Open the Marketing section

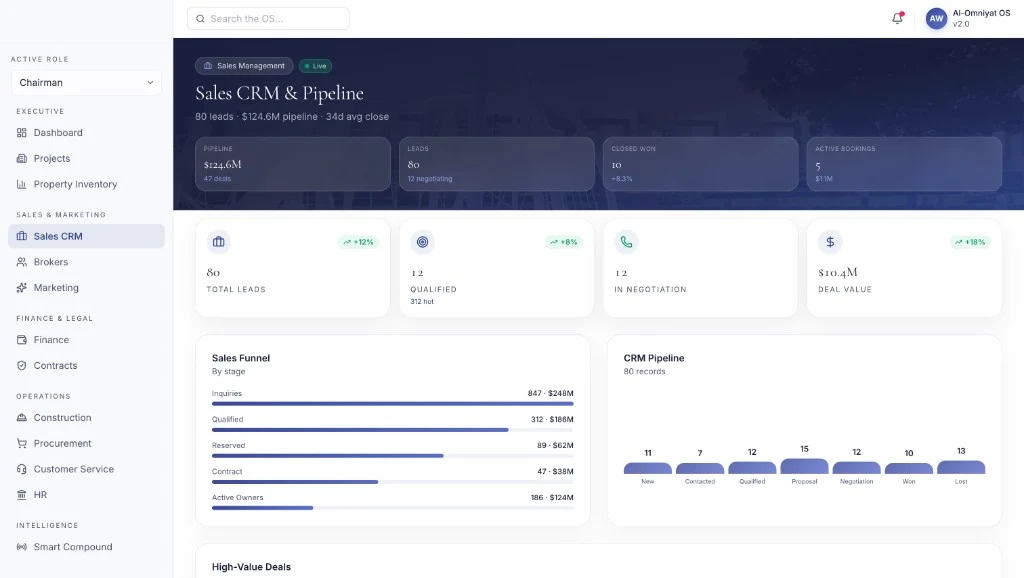coord(86,287)
